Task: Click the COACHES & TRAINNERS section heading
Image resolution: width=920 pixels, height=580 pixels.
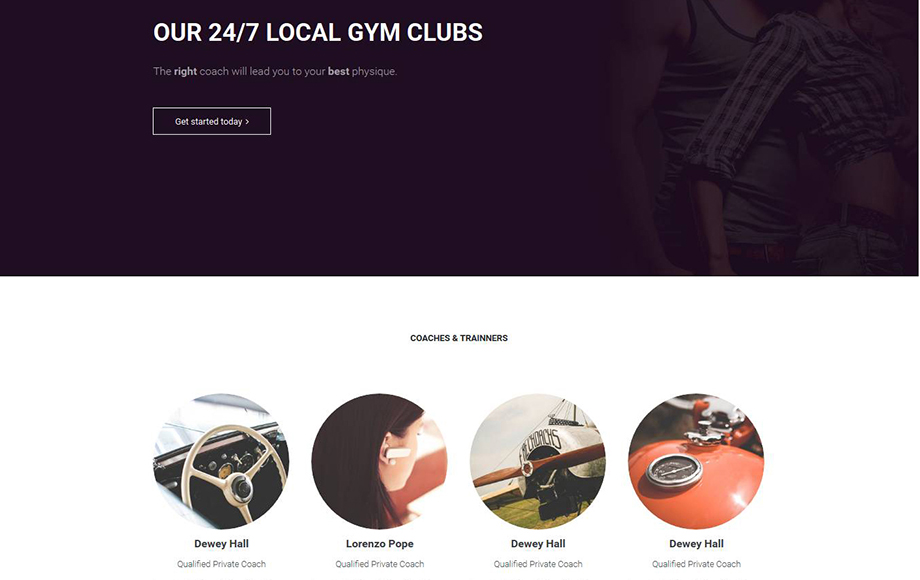Action: point(459,338)
